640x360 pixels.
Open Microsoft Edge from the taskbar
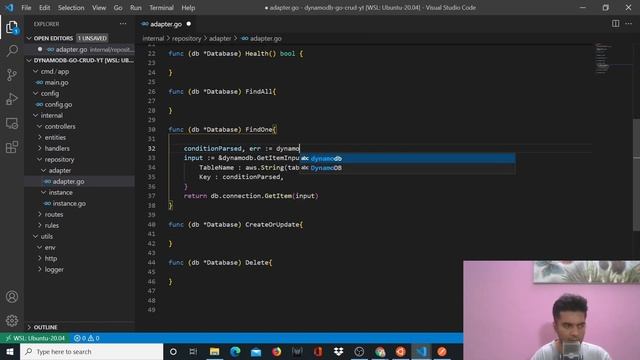[235, 351]
